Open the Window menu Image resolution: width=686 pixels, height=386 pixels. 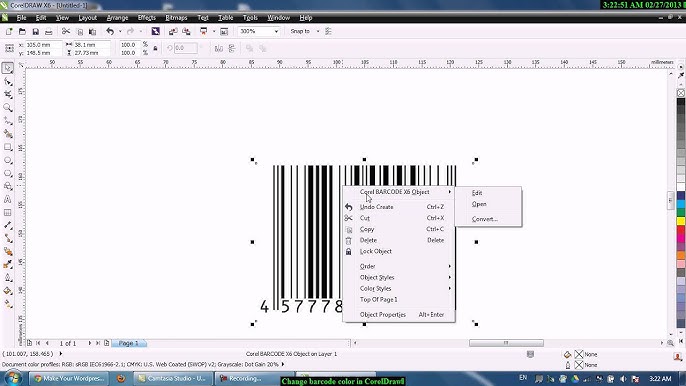click(278, 18)
